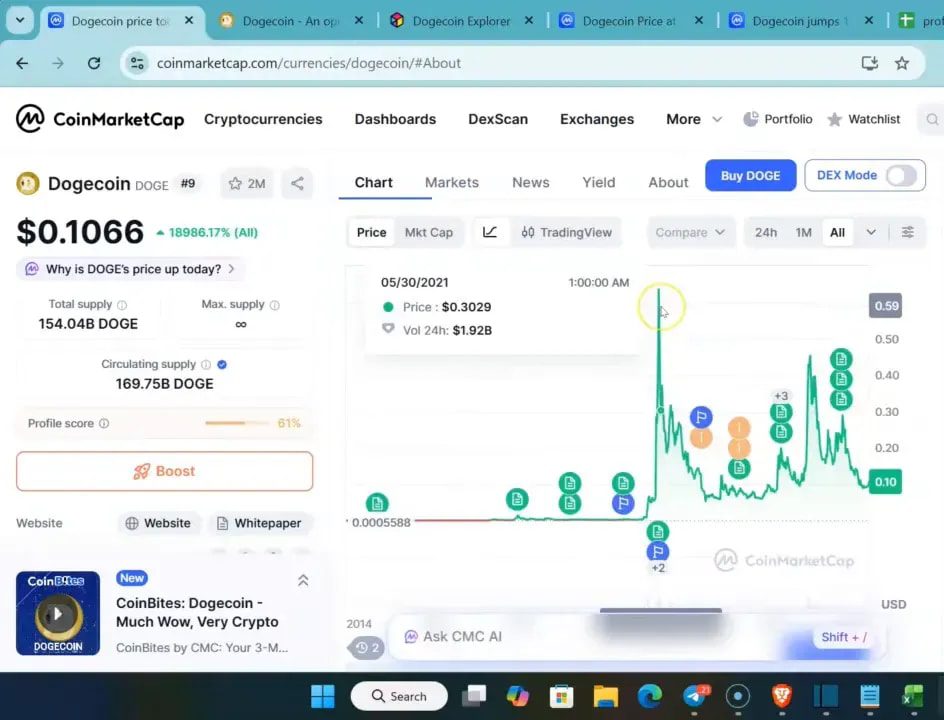Open File Explorer from the taskbar
The height and width of the screenshot is (720, 944).
[605, 697]
